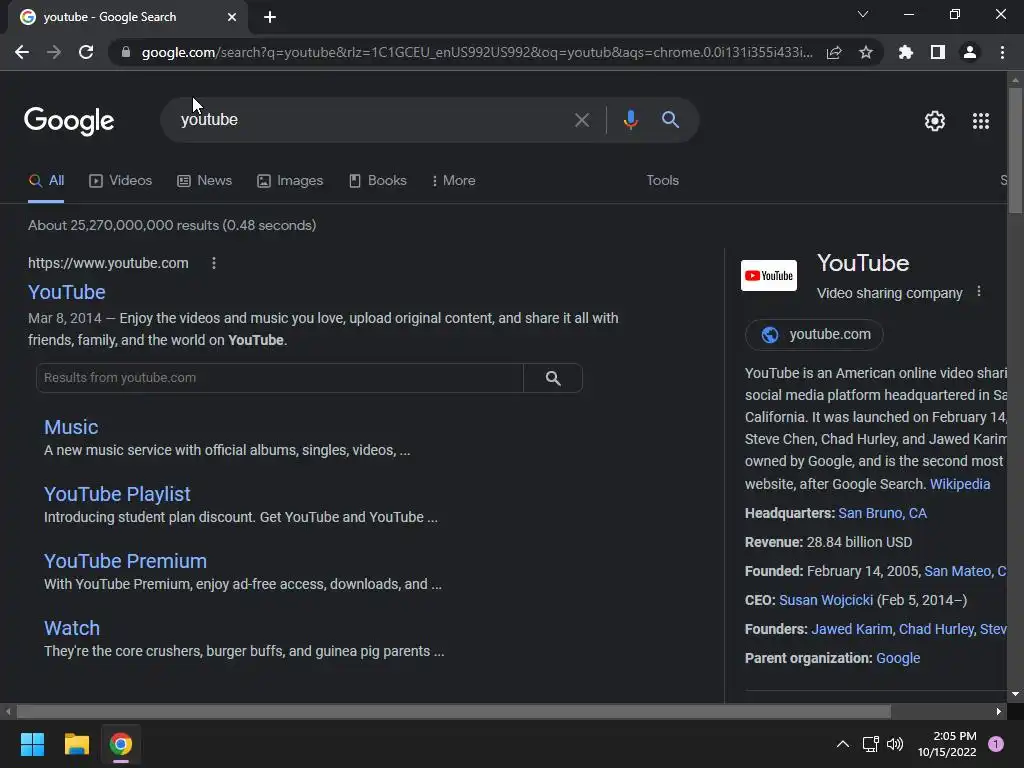Screen dimensions: 1024x768
Task: Switch to the Videos tab
Action: [120, 181]
